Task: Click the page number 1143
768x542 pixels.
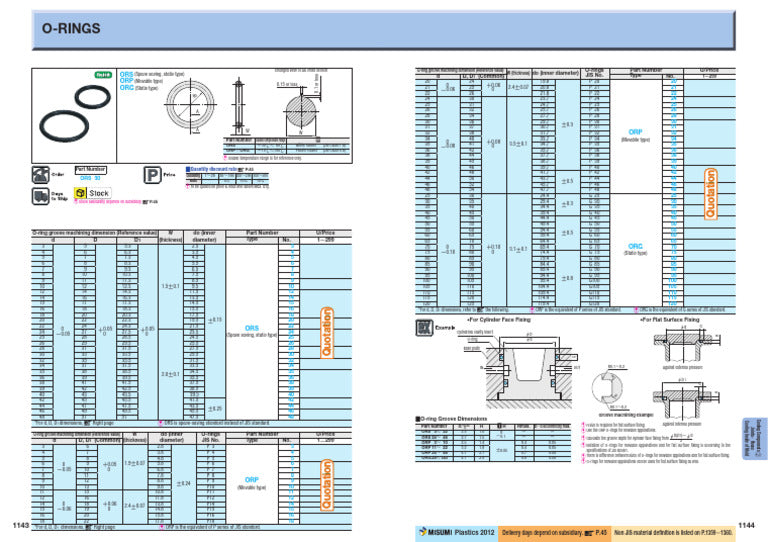Action: [x=21, y=525]
